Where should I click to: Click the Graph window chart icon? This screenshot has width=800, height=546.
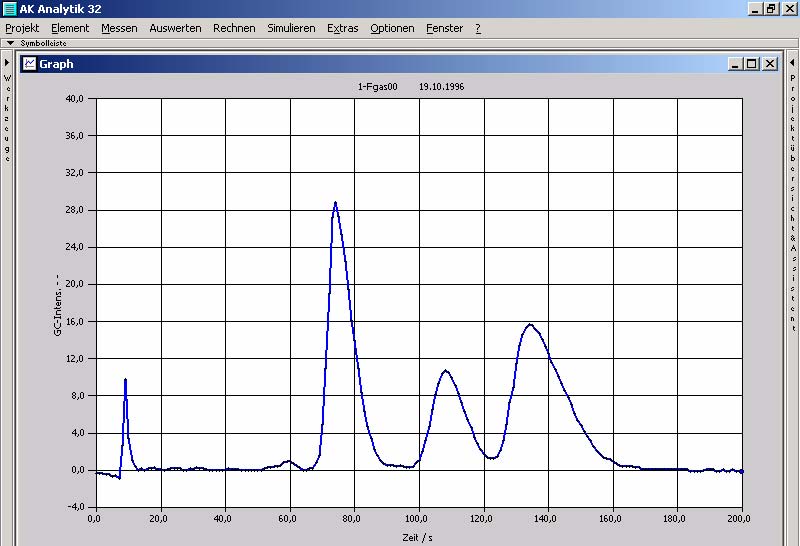click(x=29, y=63)
